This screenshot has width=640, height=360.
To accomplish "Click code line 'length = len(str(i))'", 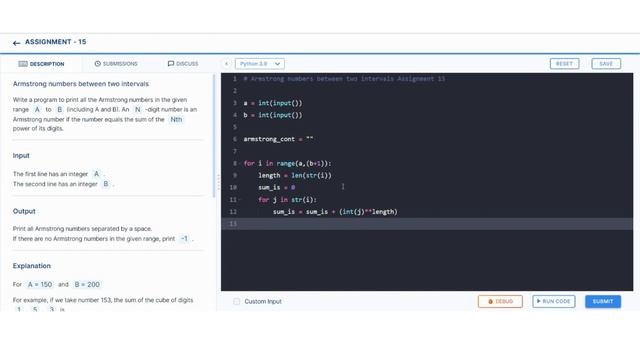I will pyautogui.click(x=295, y=176).
